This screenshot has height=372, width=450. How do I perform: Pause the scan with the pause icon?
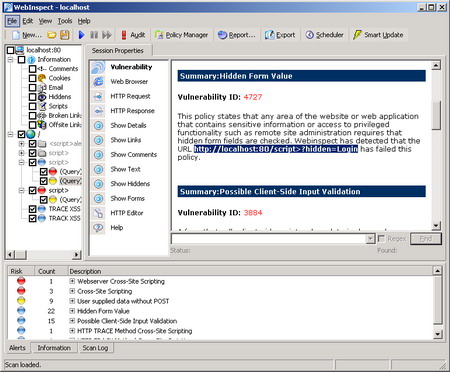tap(94, 35)
